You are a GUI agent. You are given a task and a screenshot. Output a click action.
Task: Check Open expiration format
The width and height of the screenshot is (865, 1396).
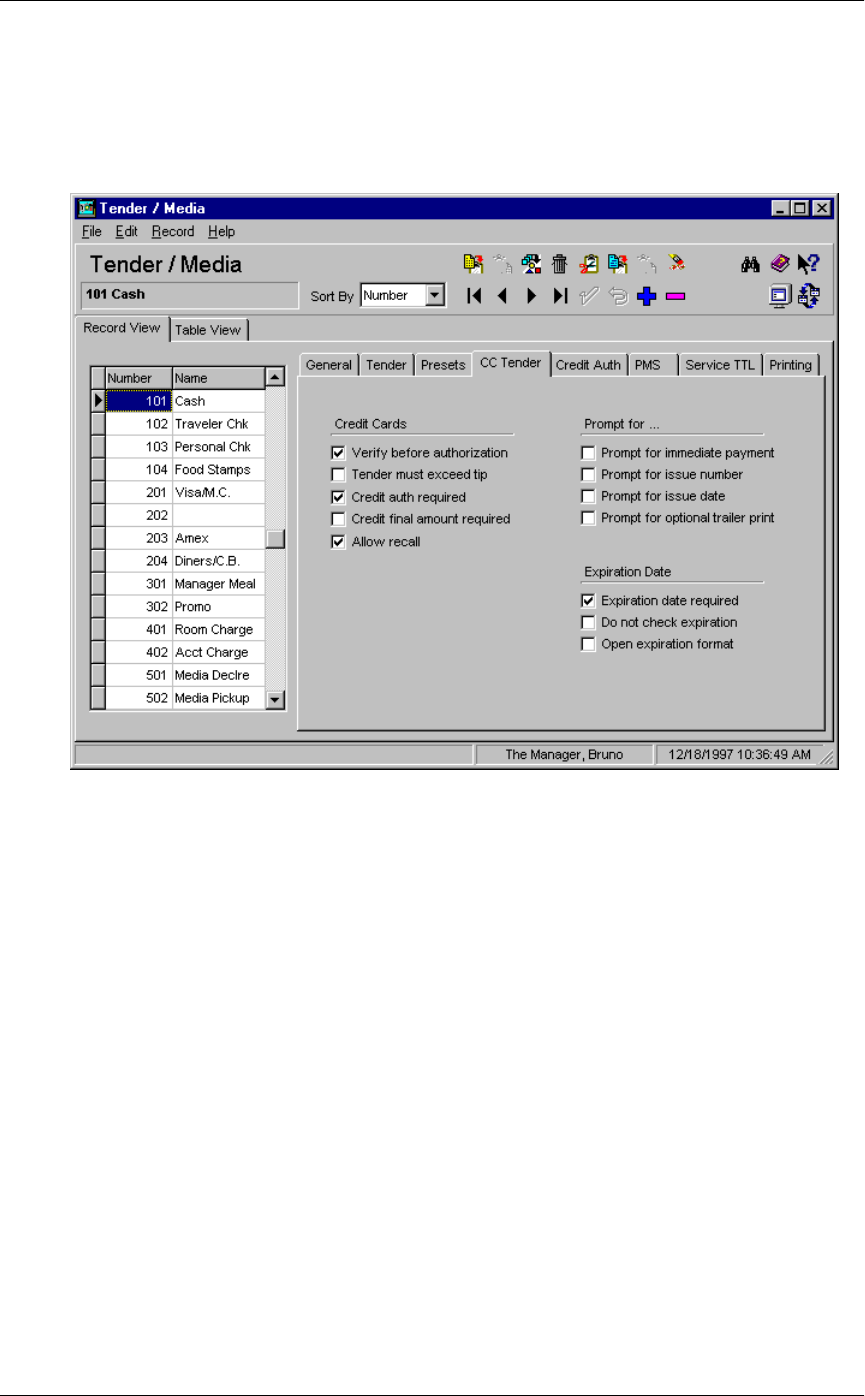coord(588,645)
